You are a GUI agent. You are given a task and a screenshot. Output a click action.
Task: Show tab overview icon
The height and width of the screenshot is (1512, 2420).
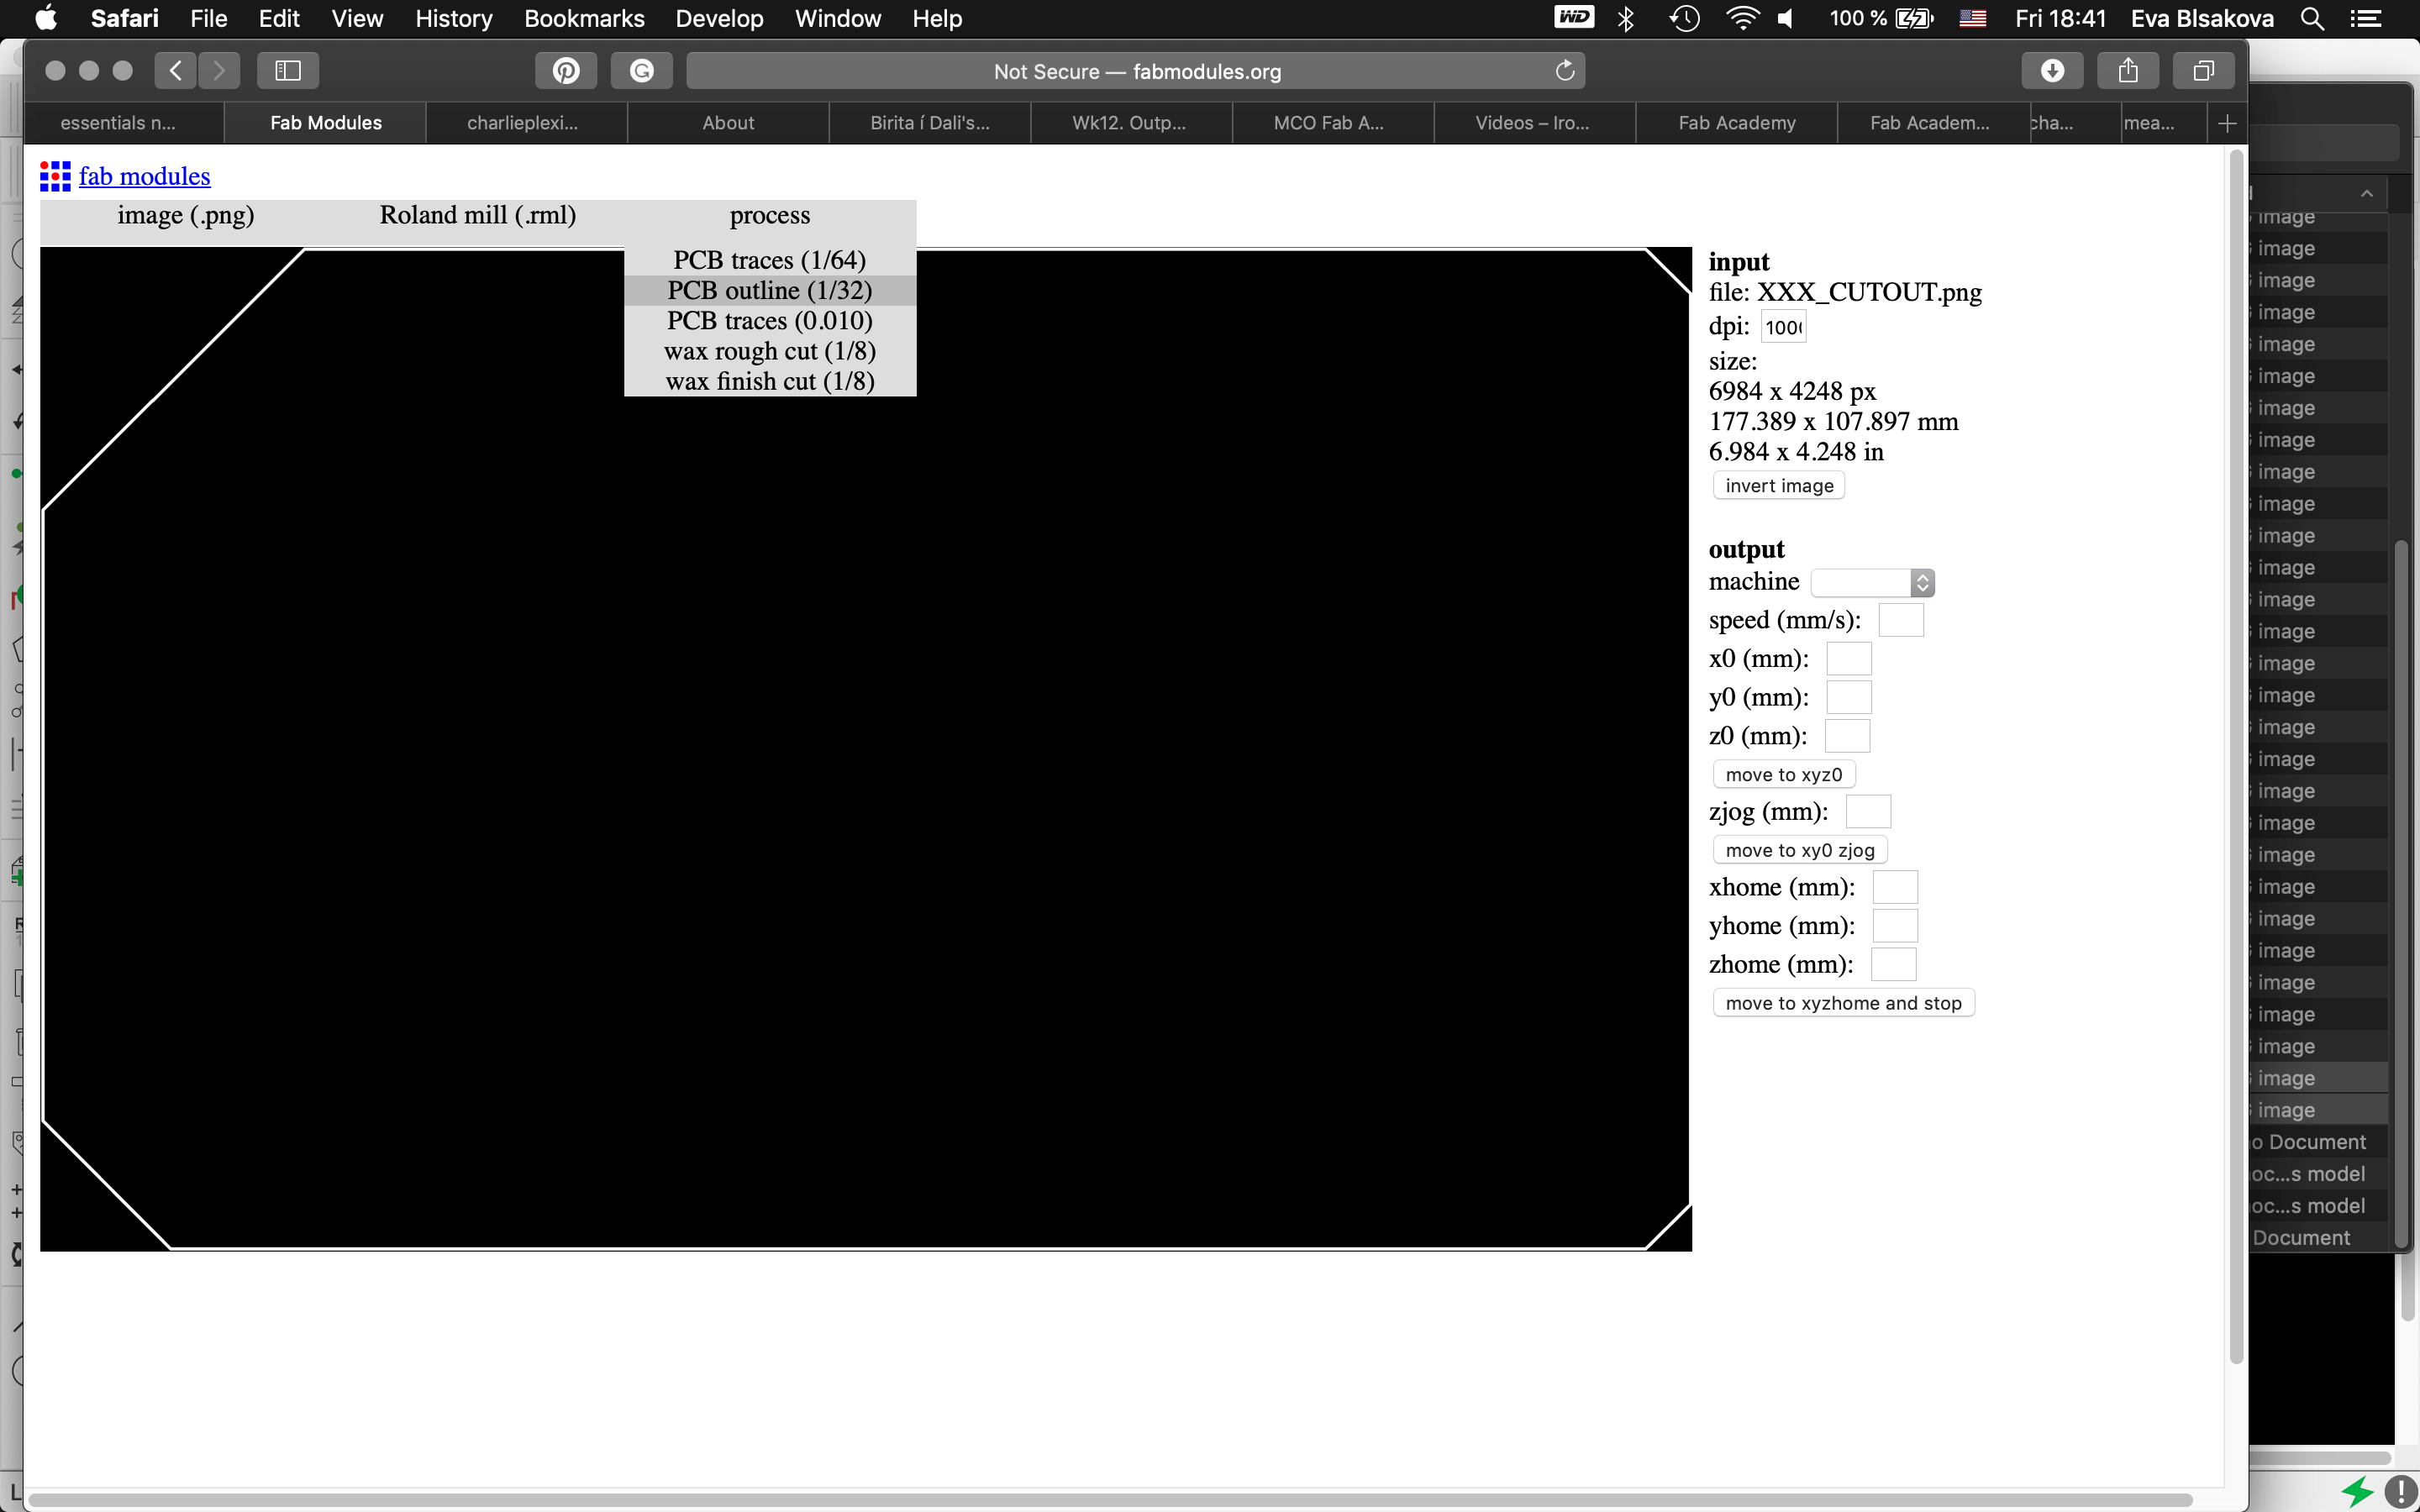[x=2203, y=71]
